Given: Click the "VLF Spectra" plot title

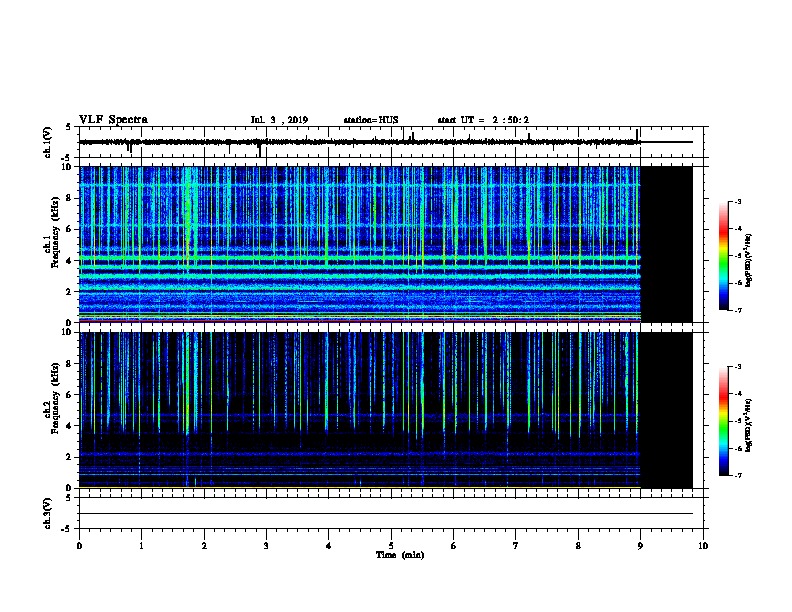Looking at the screenshot, I should click(x=113, y=120).
